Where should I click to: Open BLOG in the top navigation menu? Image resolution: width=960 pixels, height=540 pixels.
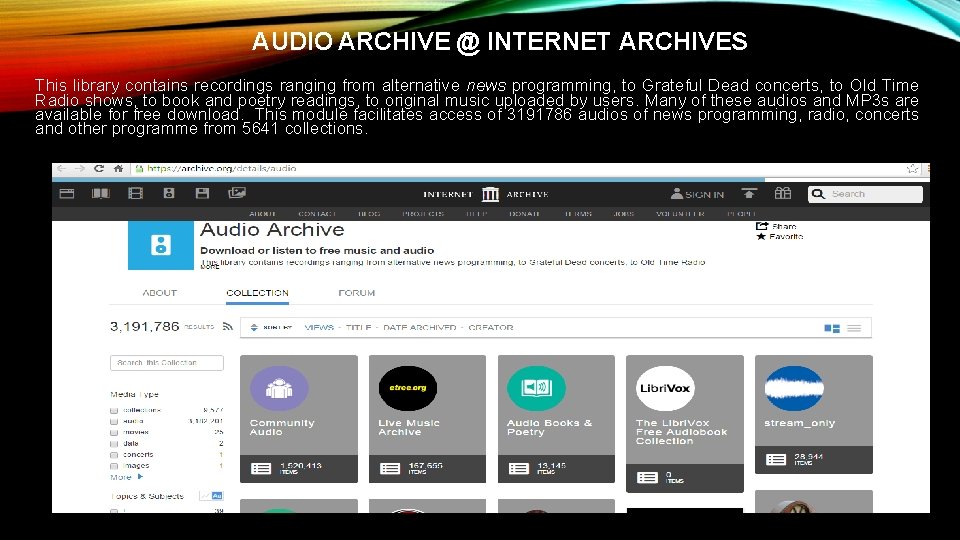point(369,214)
